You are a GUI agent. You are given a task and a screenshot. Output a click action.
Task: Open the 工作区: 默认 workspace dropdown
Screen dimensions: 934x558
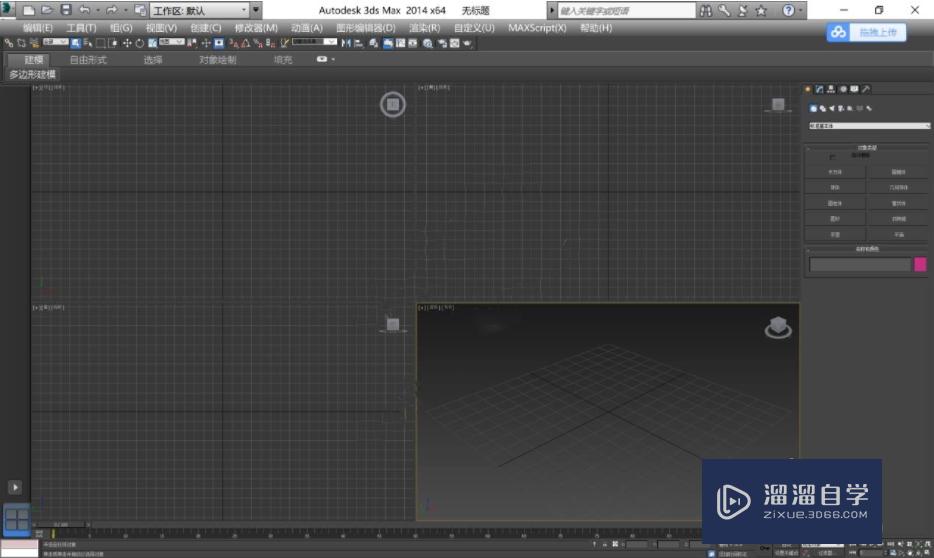(200, 10)
